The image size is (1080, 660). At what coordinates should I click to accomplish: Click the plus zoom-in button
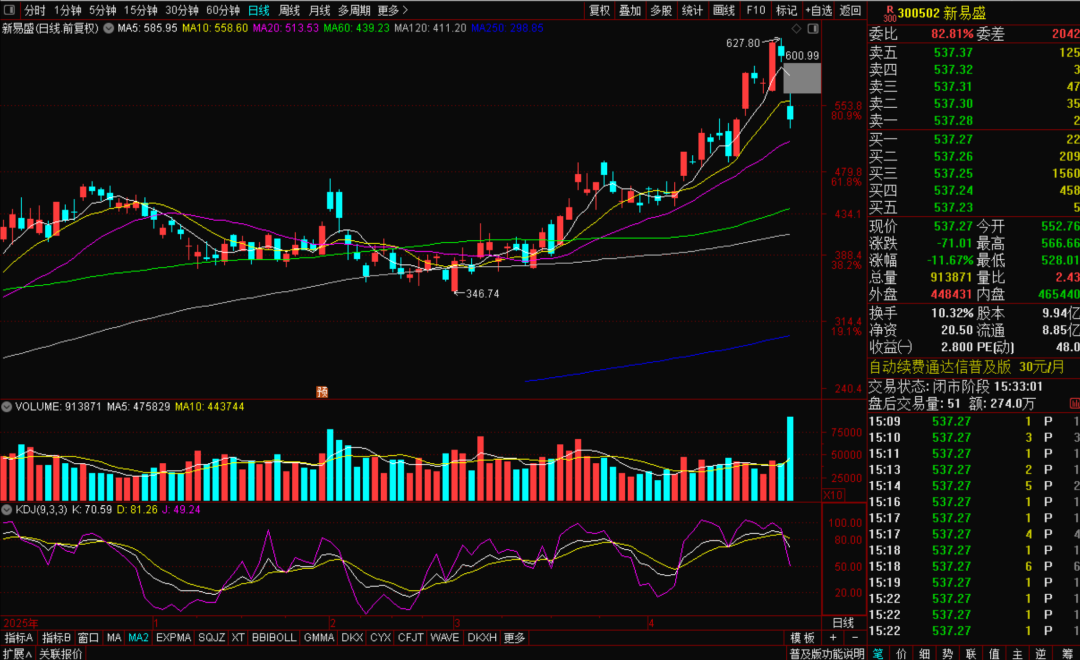point(831,638)
